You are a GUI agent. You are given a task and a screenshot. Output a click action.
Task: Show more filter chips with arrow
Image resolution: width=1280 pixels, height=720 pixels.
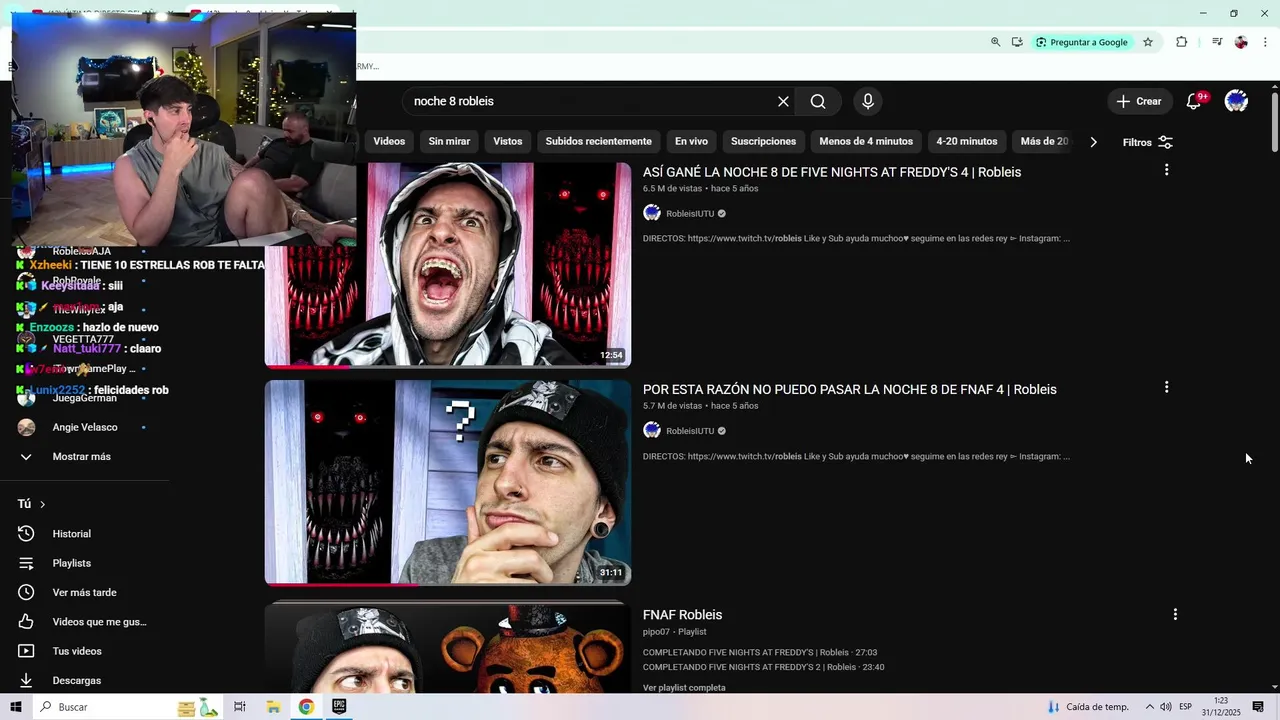(1093, 142)
